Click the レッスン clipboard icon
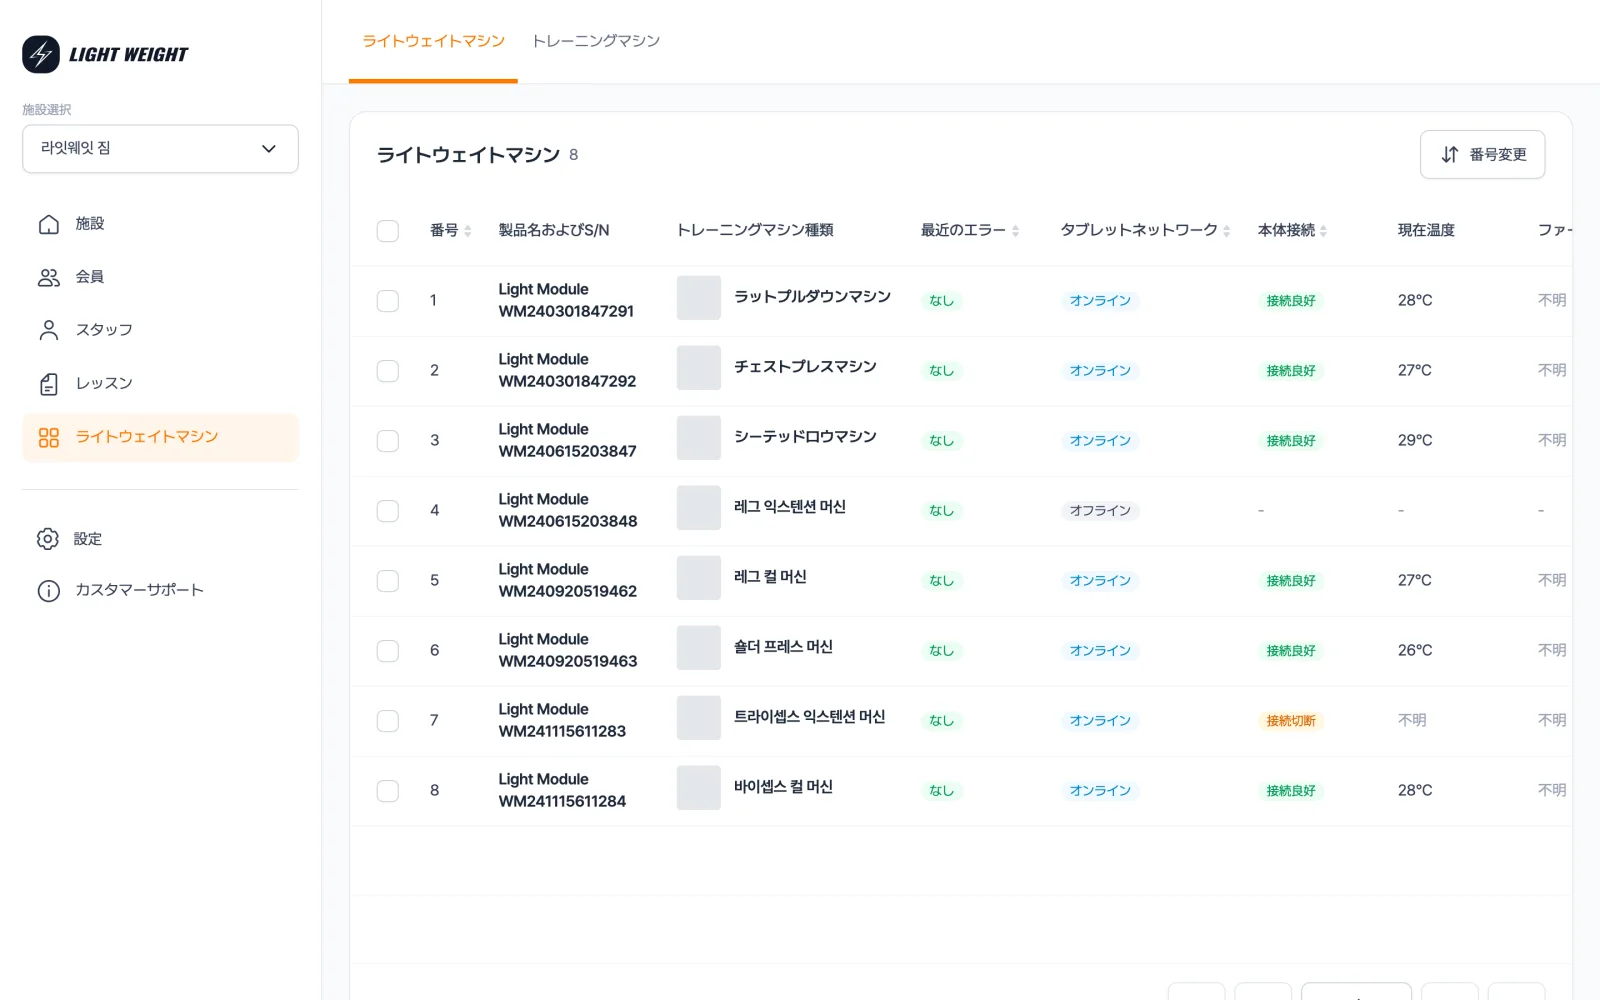The height and width of the screenshot is (1000, 1600). point(49,384)
